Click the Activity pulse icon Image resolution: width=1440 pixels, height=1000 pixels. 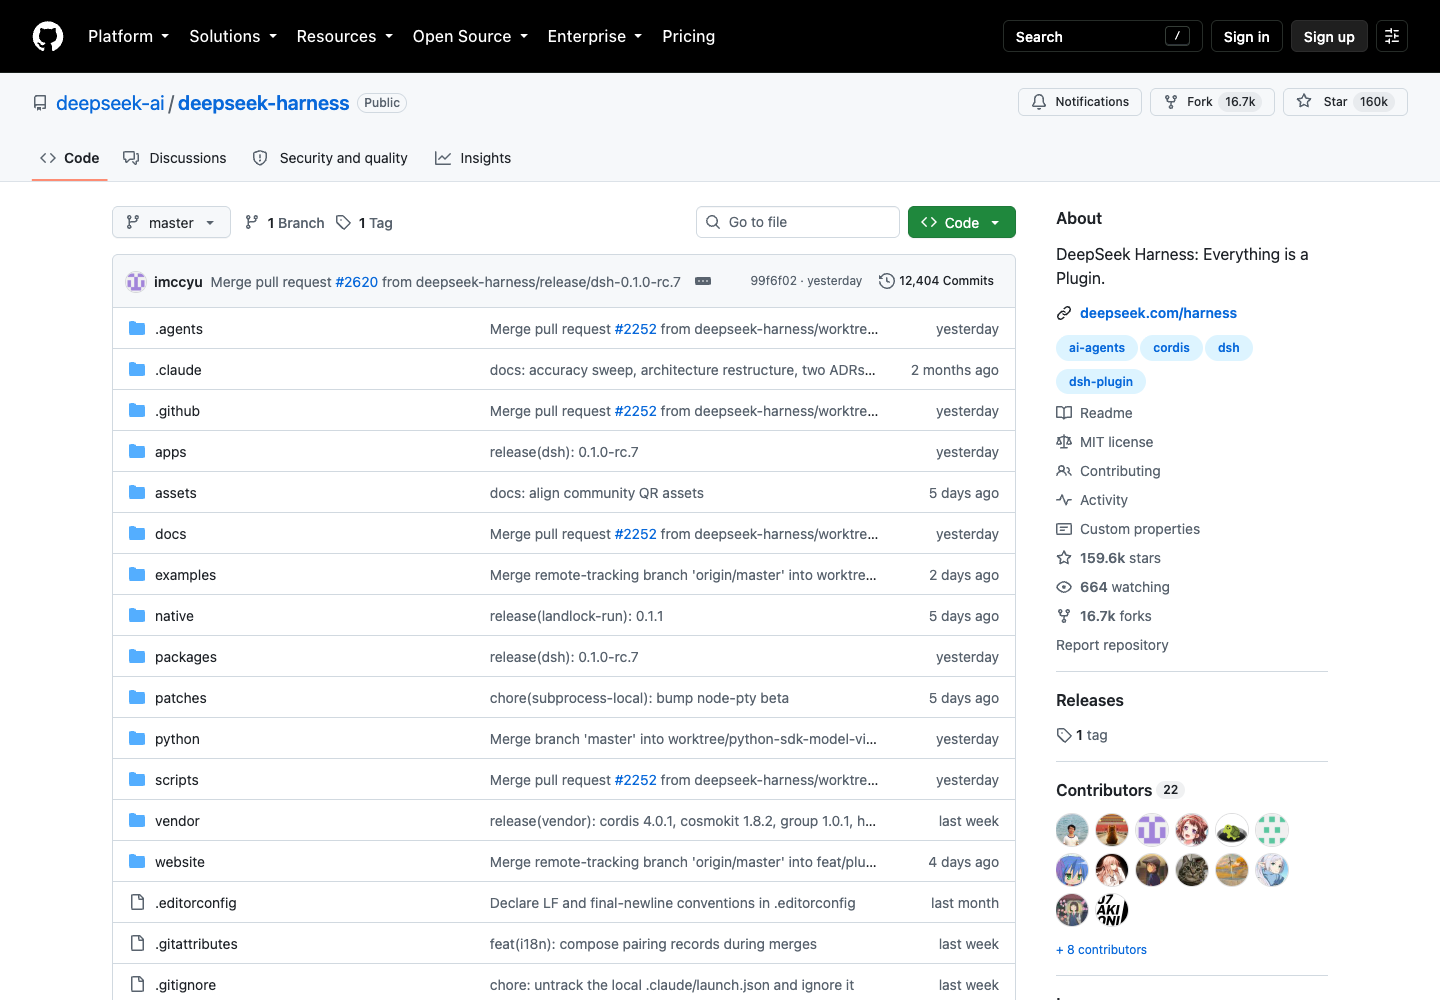[x=1064, y=500]
